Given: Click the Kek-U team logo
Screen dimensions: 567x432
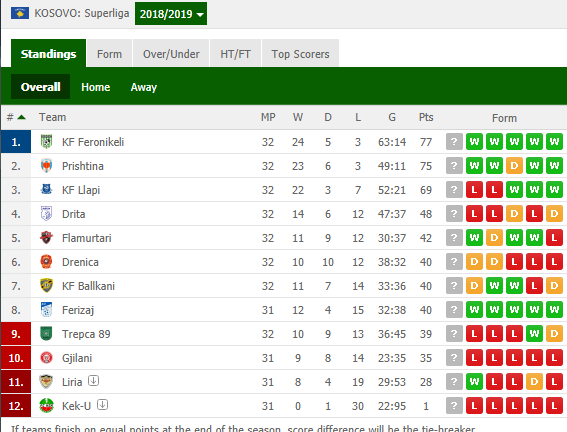Looking at the screenshot, I should tap(46, 406).
